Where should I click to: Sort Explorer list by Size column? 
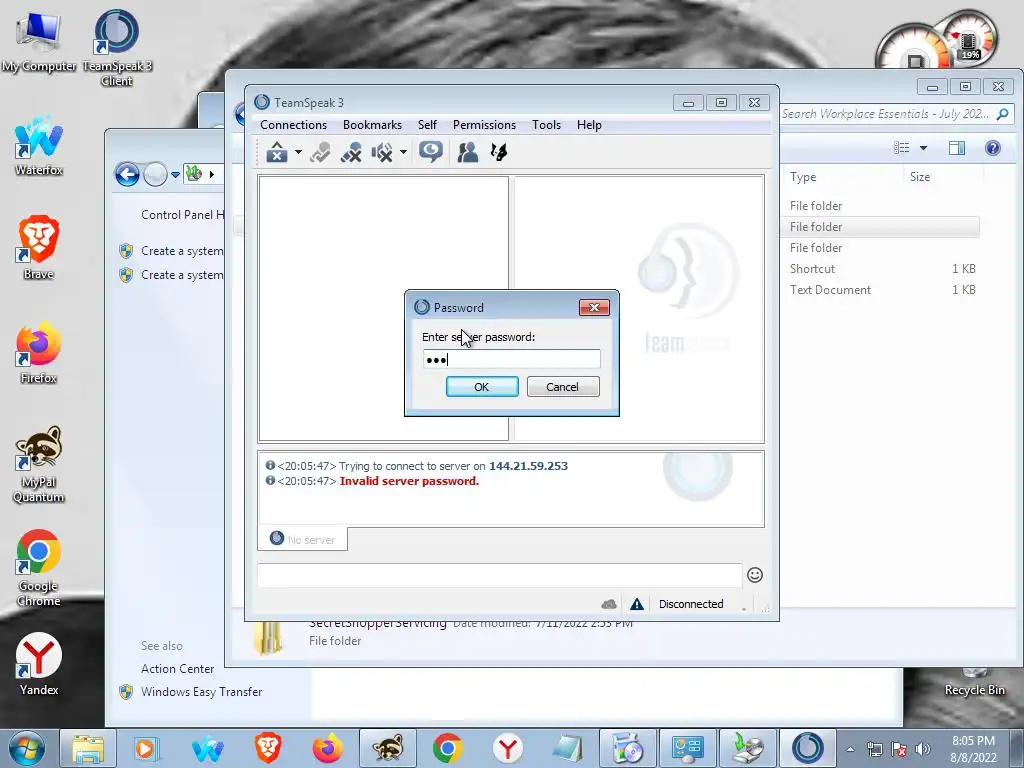(920, 177)
